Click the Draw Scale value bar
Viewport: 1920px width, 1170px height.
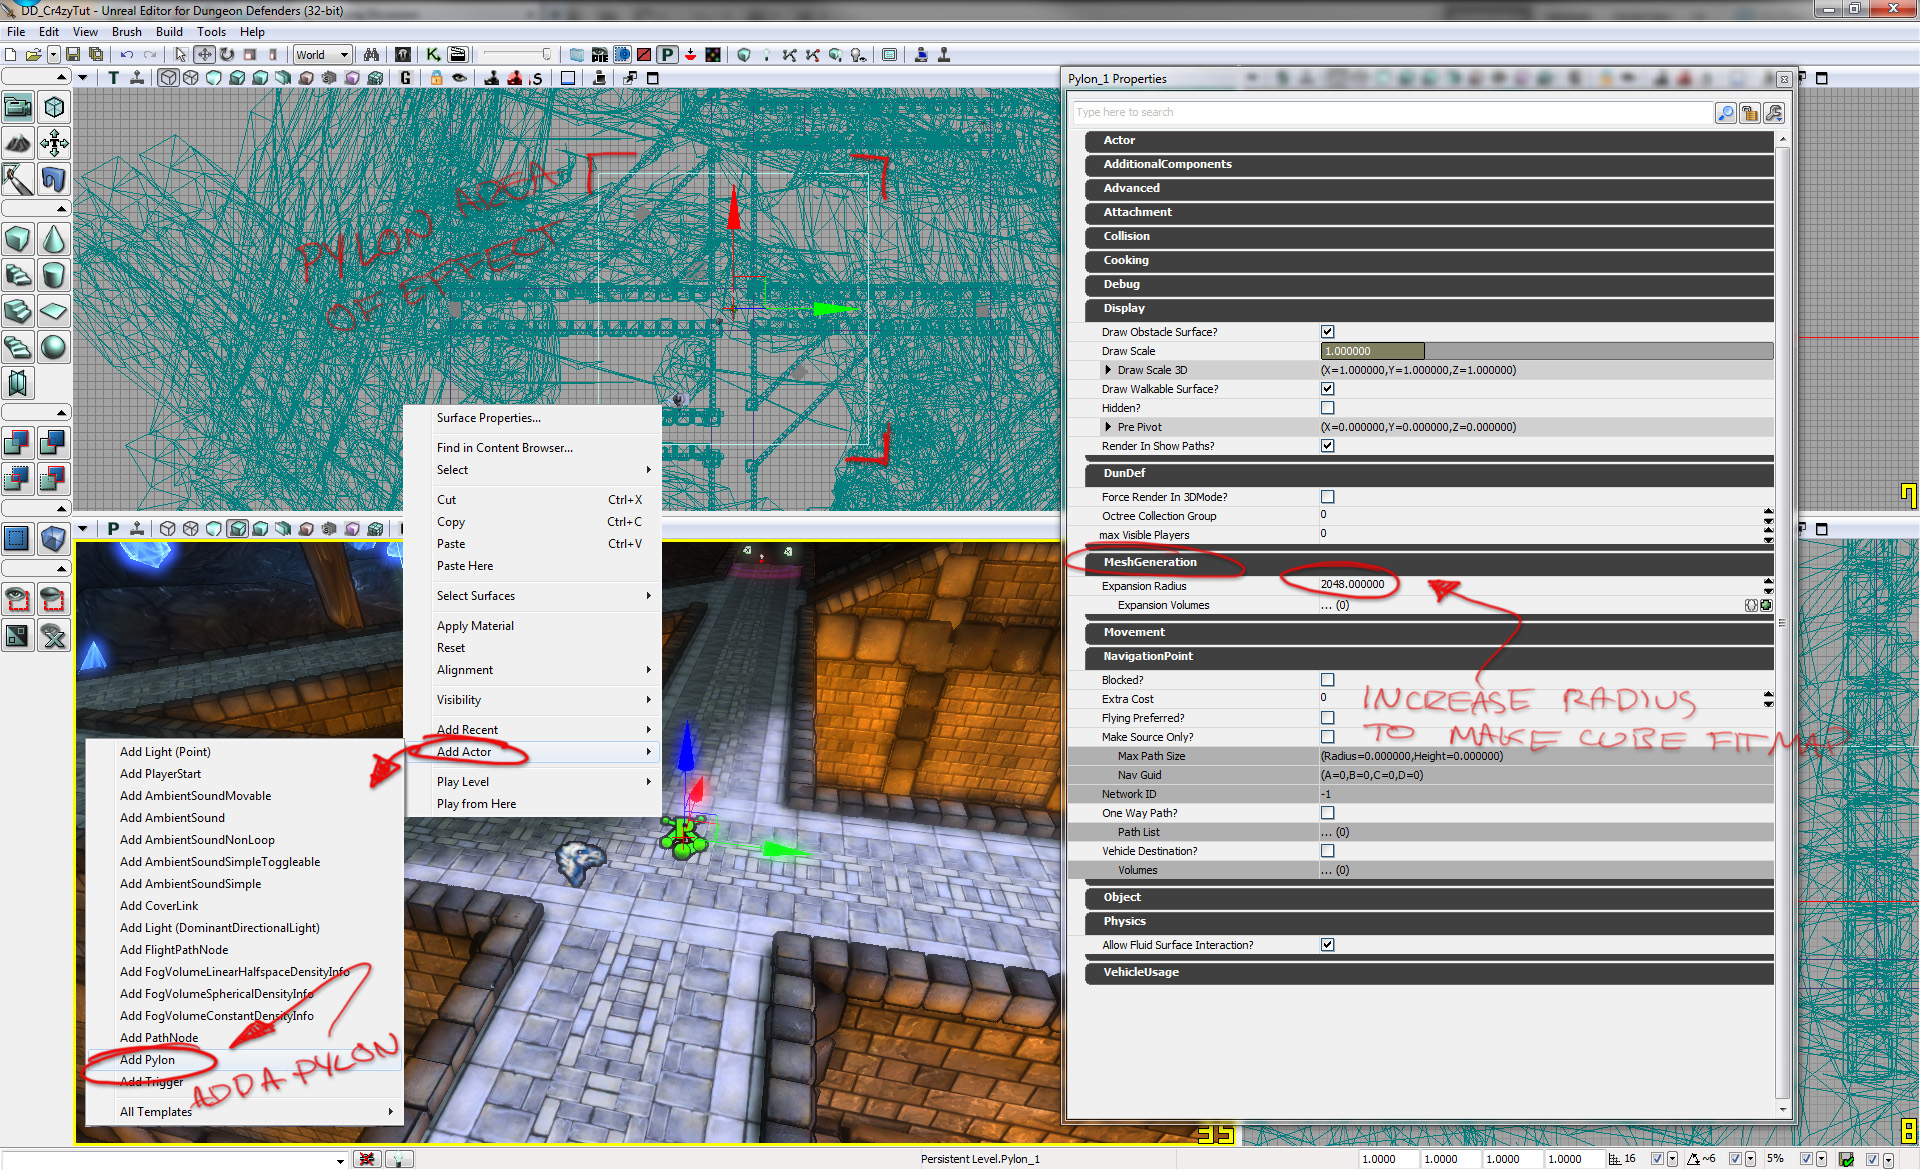[1546, 351]
